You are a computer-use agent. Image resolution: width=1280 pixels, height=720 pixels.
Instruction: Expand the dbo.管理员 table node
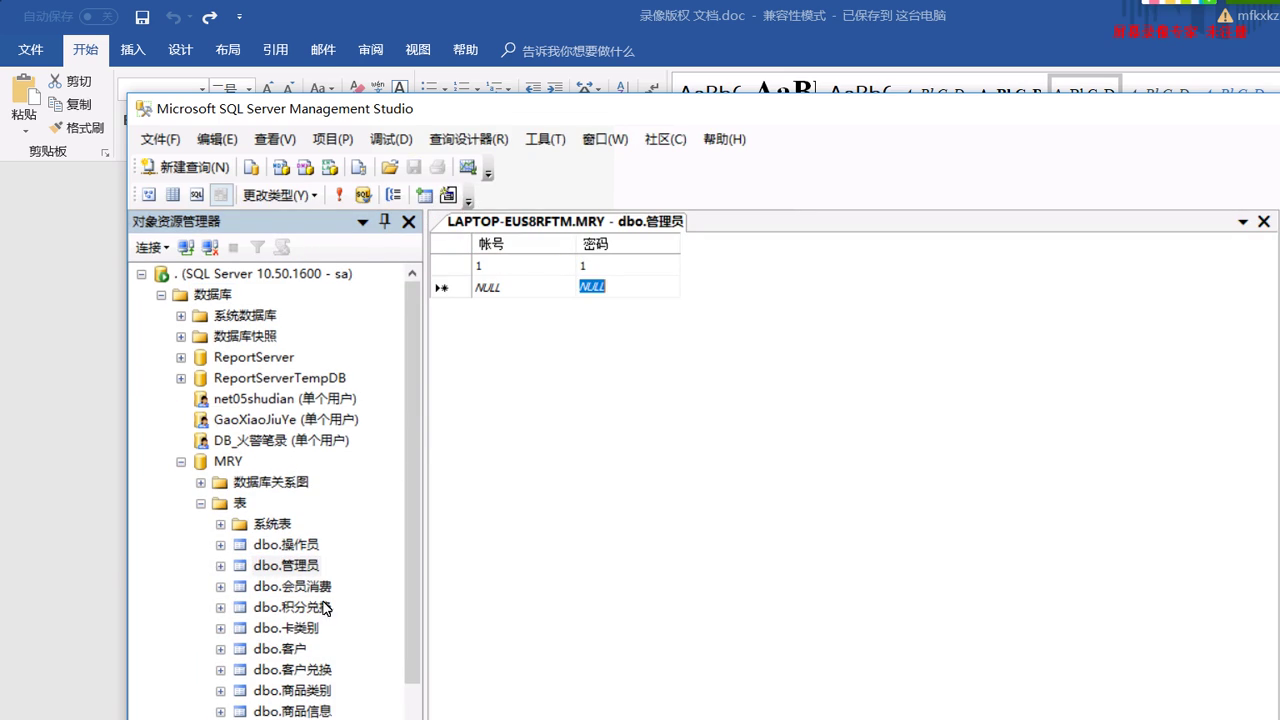point(221,566)
